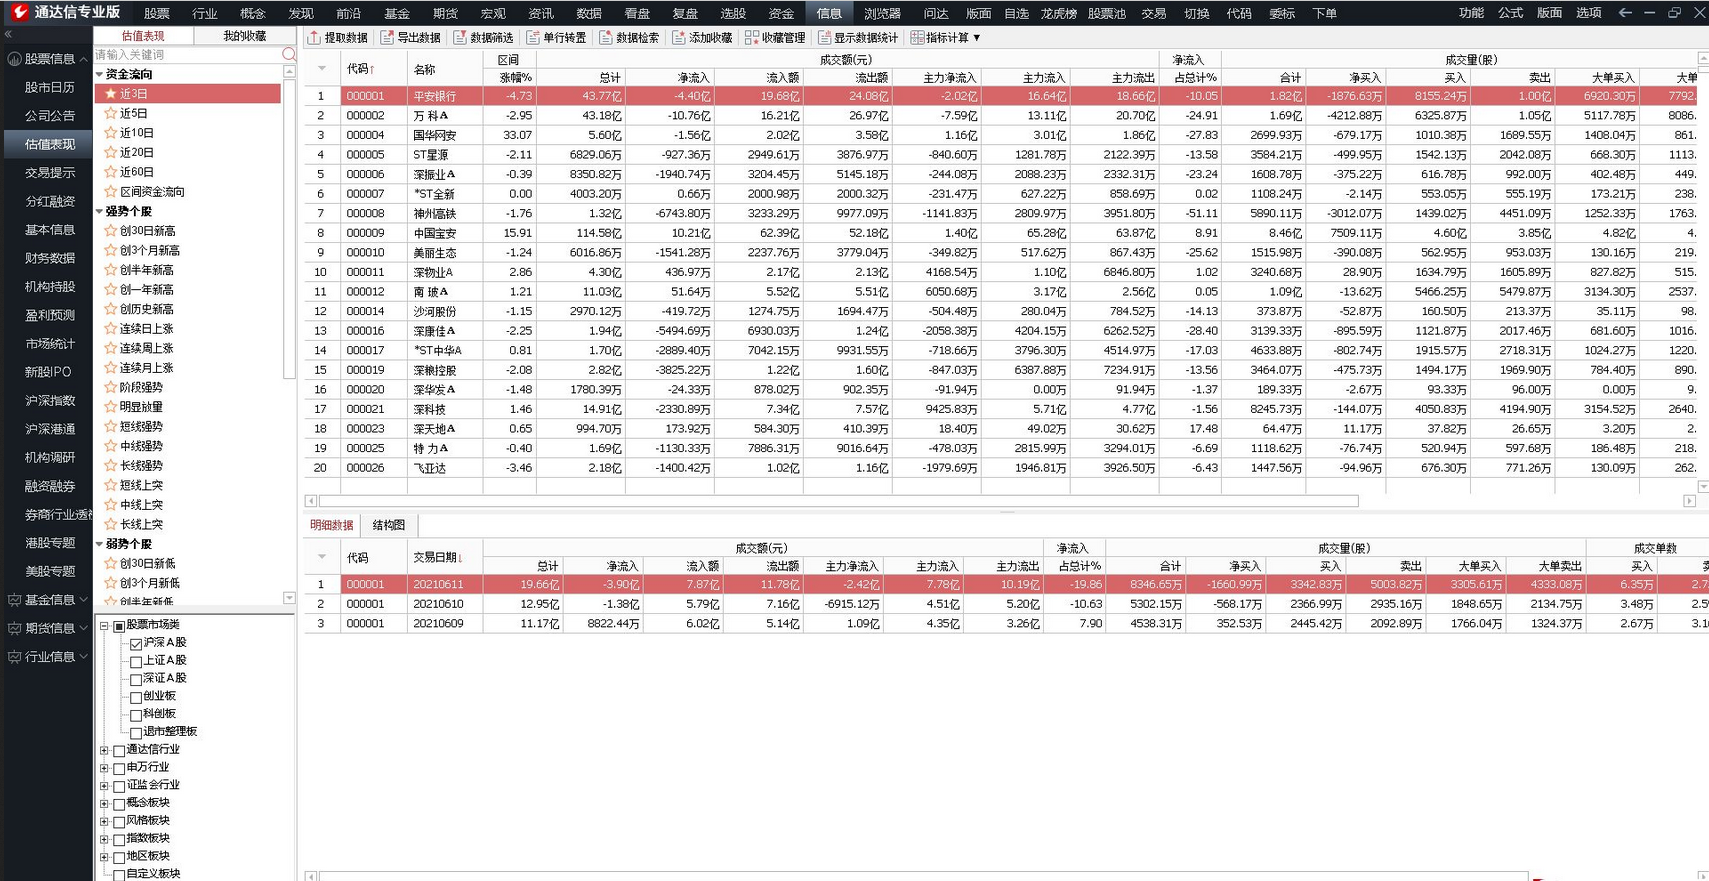Image resolution: width=1709 pixels, height=881 pixels.
Task: Click the indicator list scroll-down arrow
Action: [289, 598]
